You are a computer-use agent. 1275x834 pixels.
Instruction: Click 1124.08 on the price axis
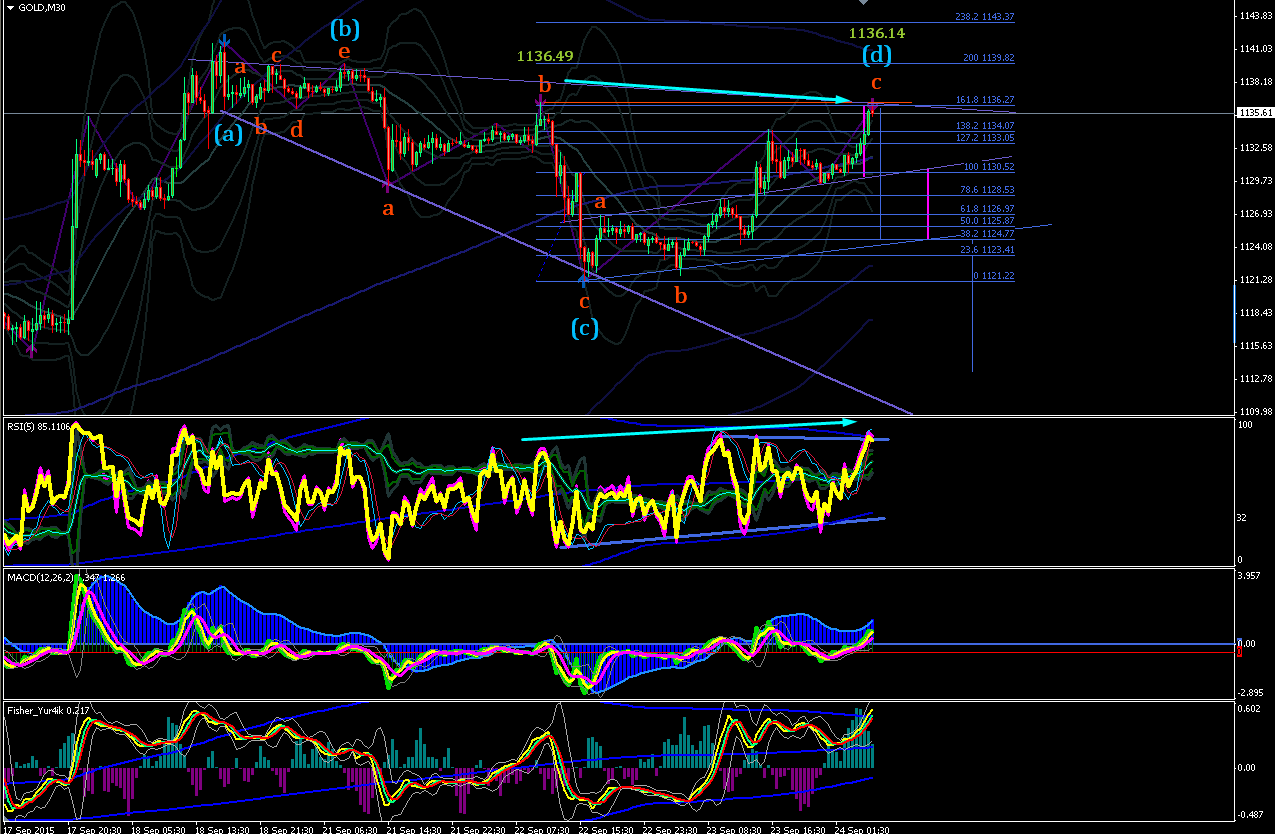click(x=1255, y=247)
